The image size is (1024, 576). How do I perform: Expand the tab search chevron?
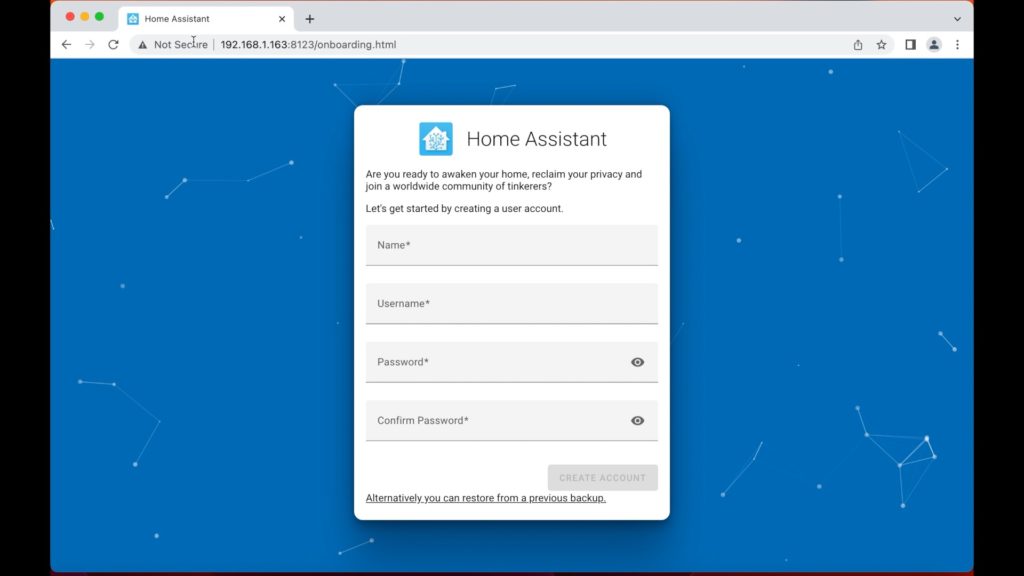tap(957, 19)
